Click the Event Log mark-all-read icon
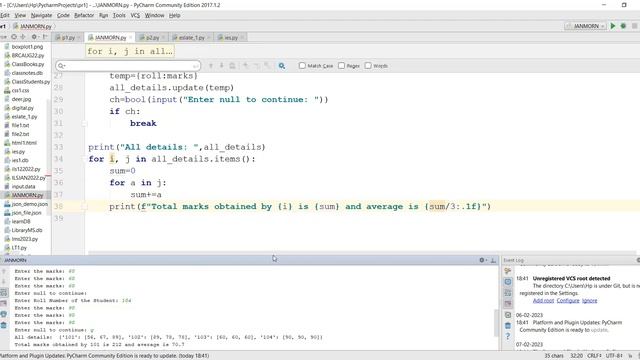 tap(508, 315)
